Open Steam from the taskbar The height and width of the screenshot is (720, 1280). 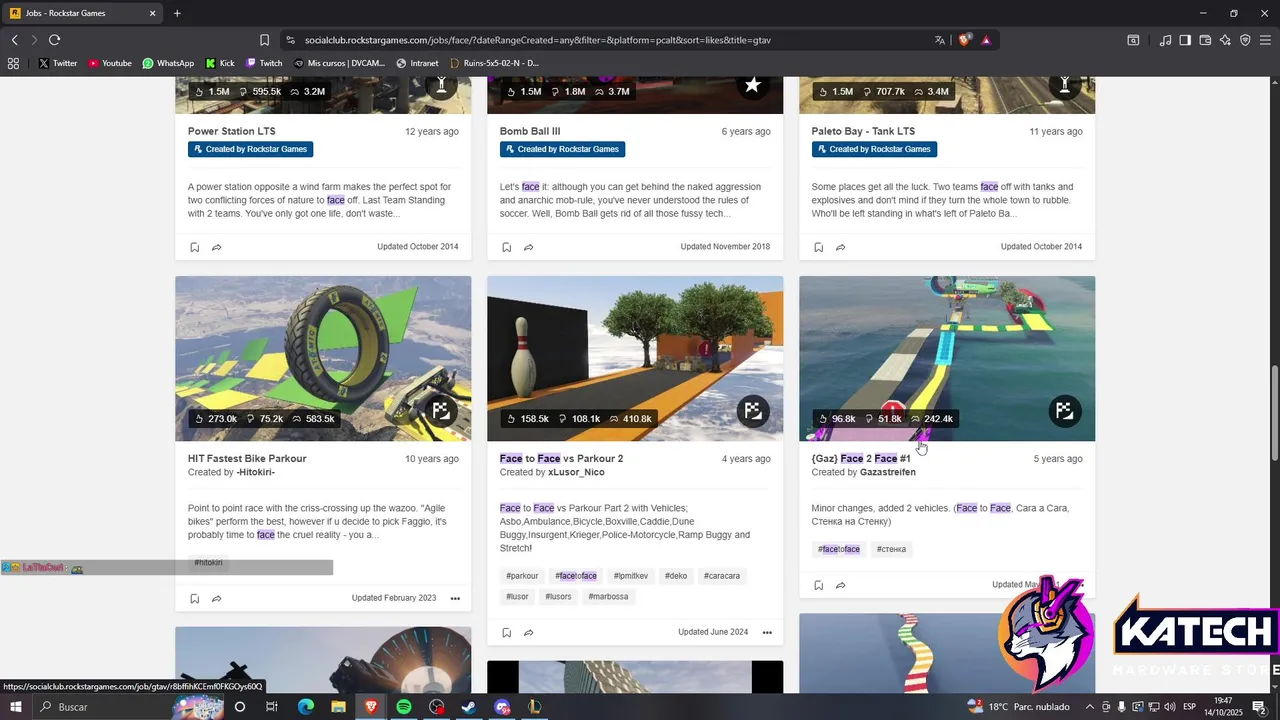point(469,707)
